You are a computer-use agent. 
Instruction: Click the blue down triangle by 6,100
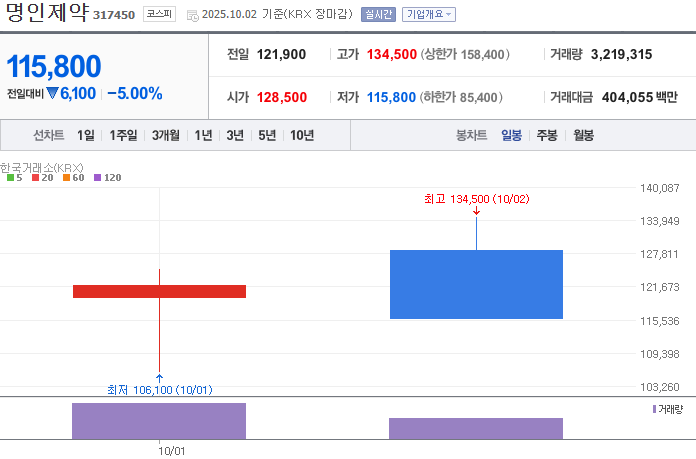[x=52, y=93]
